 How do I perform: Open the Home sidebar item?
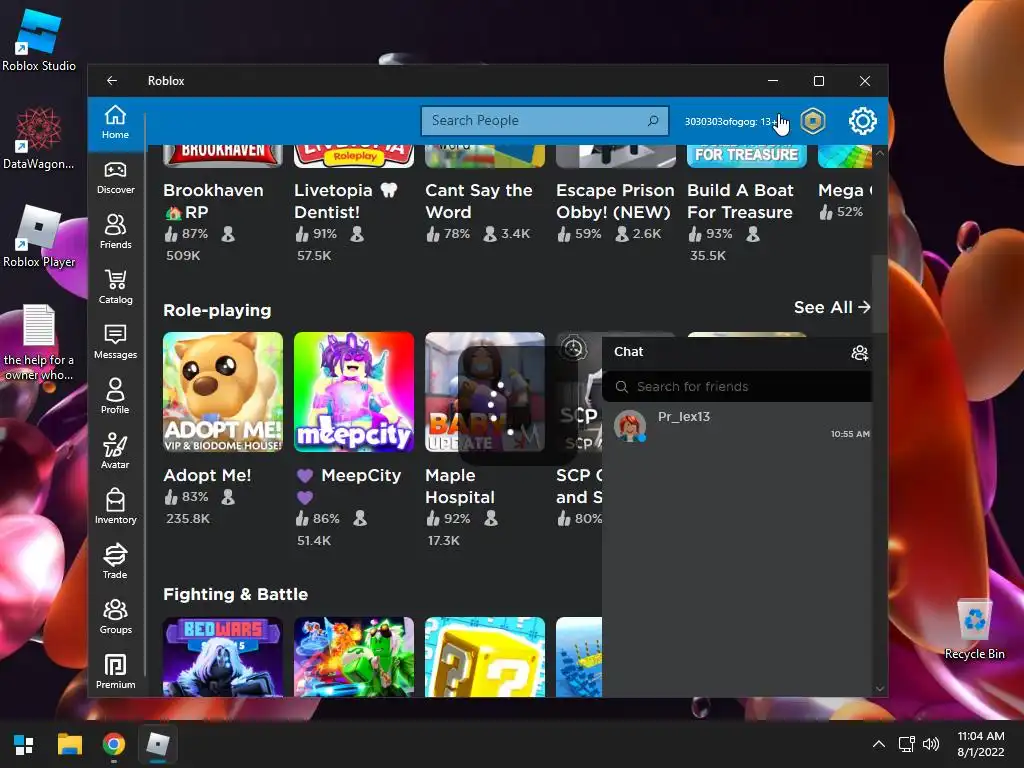pos(115,123)
